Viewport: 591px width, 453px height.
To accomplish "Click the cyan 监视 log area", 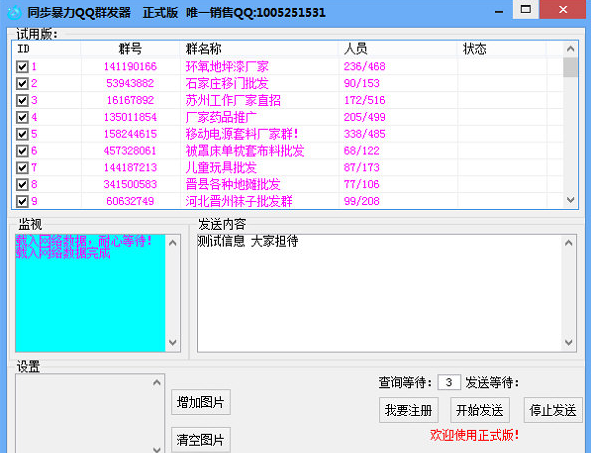I will 90,294.
